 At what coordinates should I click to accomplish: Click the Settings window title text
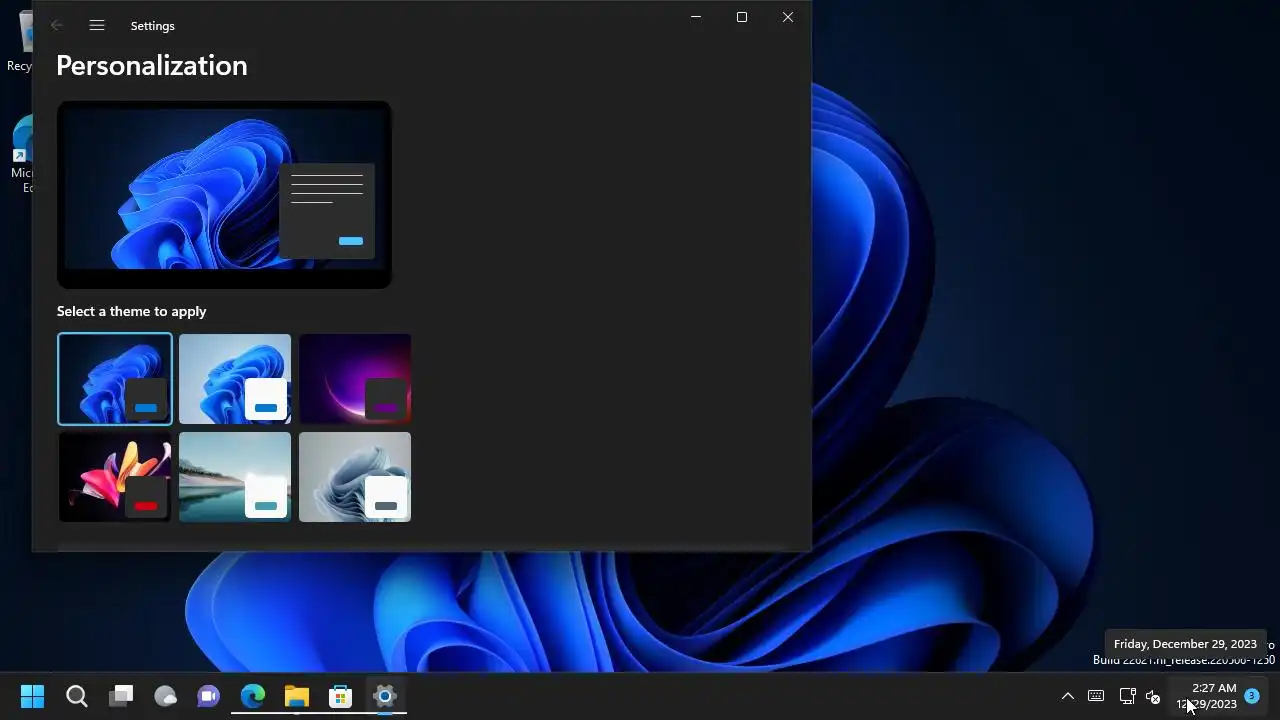(153, 26)
